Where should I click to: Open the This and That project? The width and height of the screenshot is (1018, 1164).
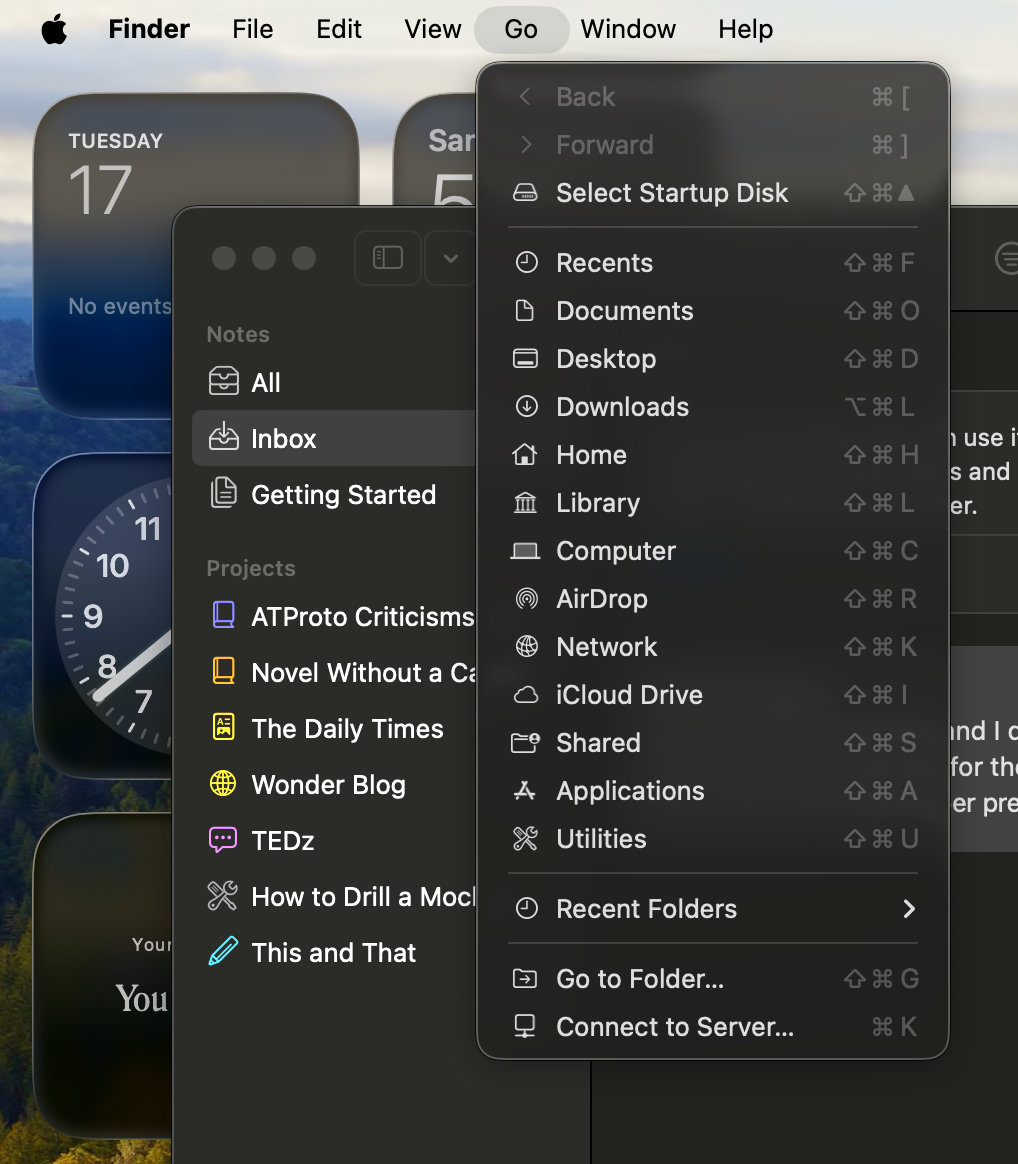point(334,952)
